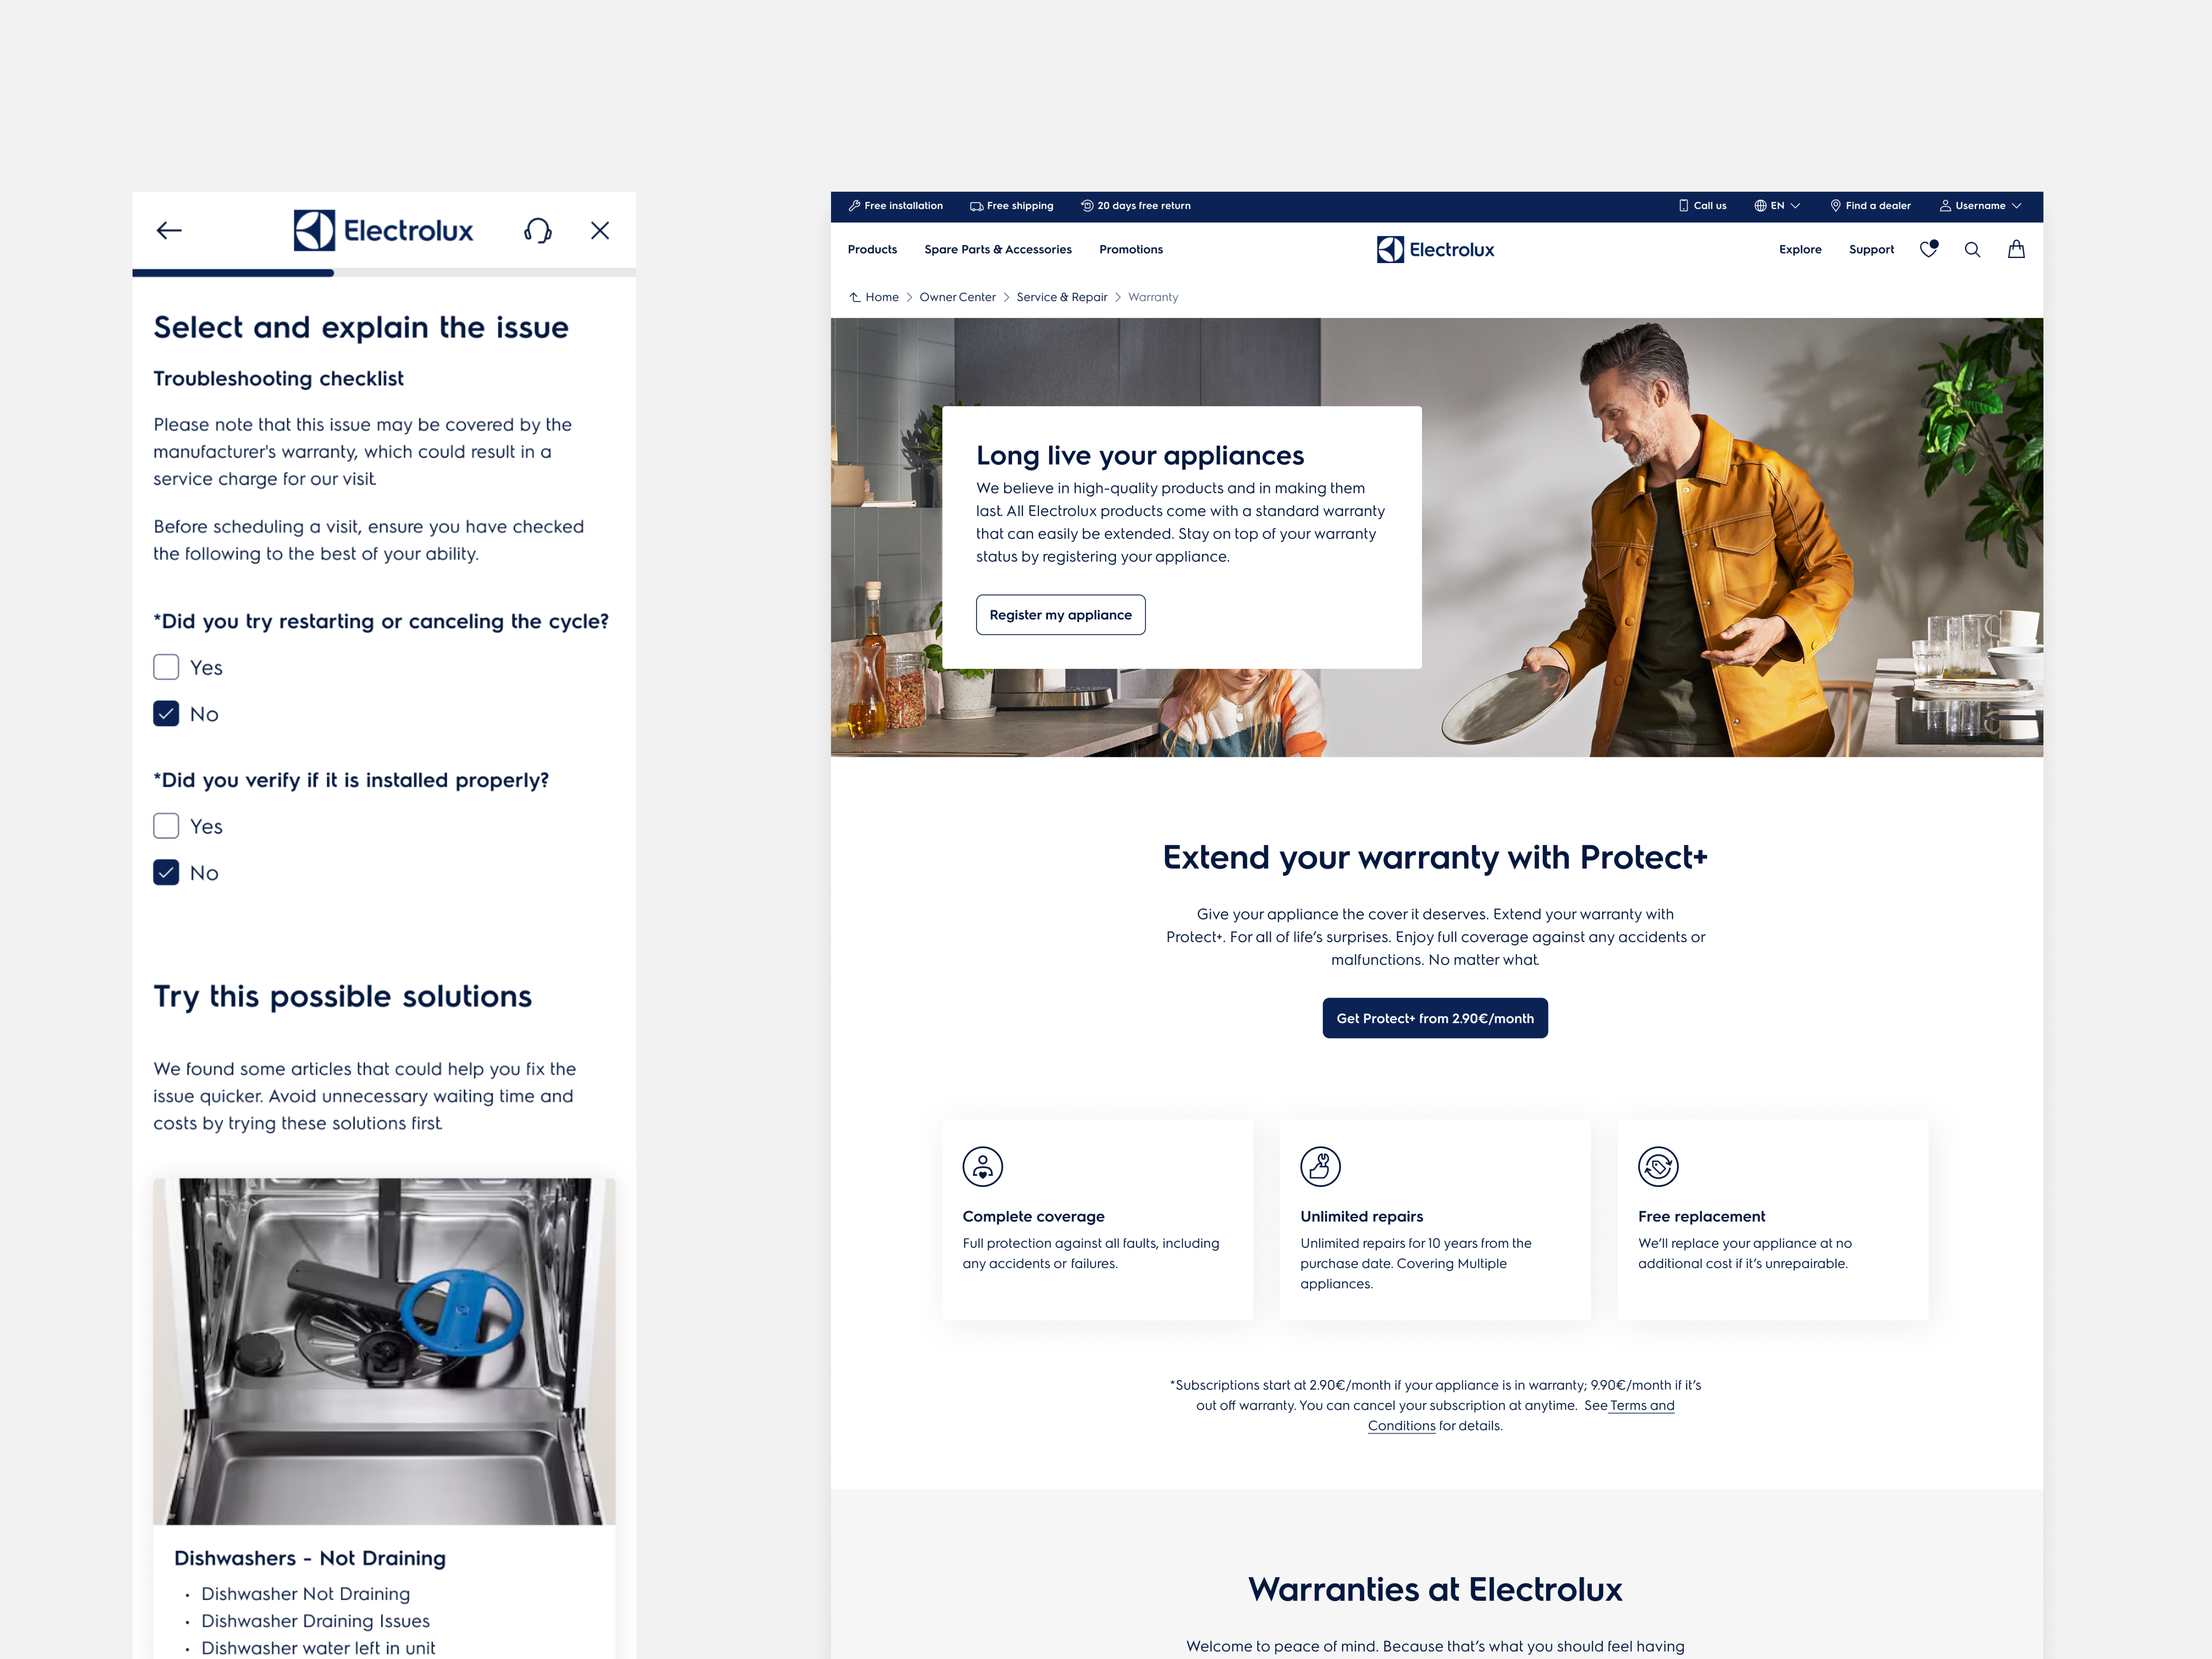Image resolution: width=2212 pixels, height=1659 pixels.
Task: Open Spare Parts & Accessories menu
Action: [x=998, y=250]
